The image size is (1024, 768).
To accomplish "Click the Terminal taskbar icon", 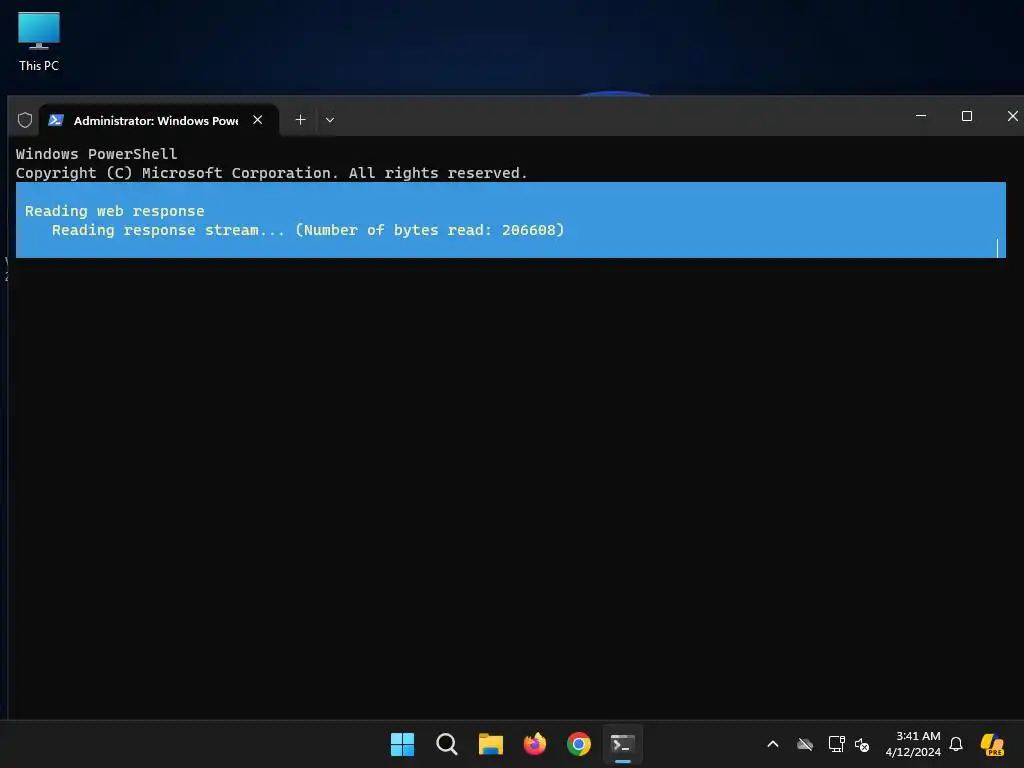I will pos(622,744).
